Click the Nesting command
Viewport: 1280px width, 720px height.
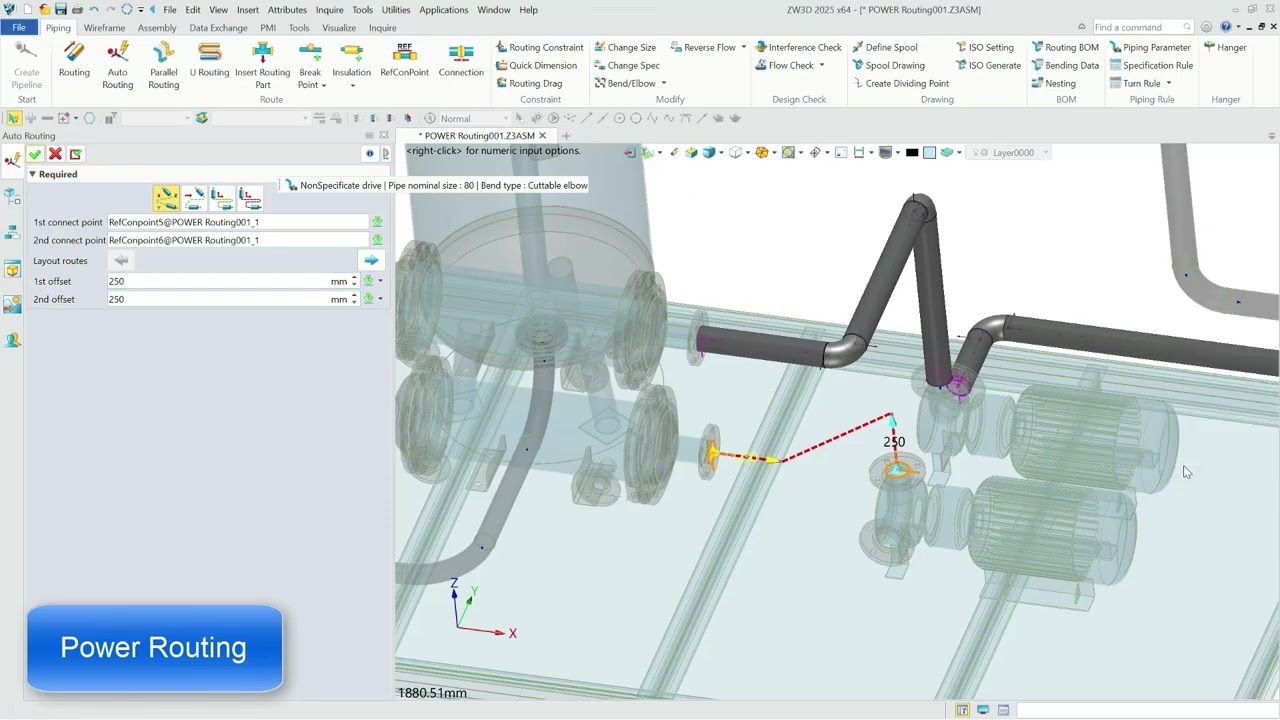1053,83
